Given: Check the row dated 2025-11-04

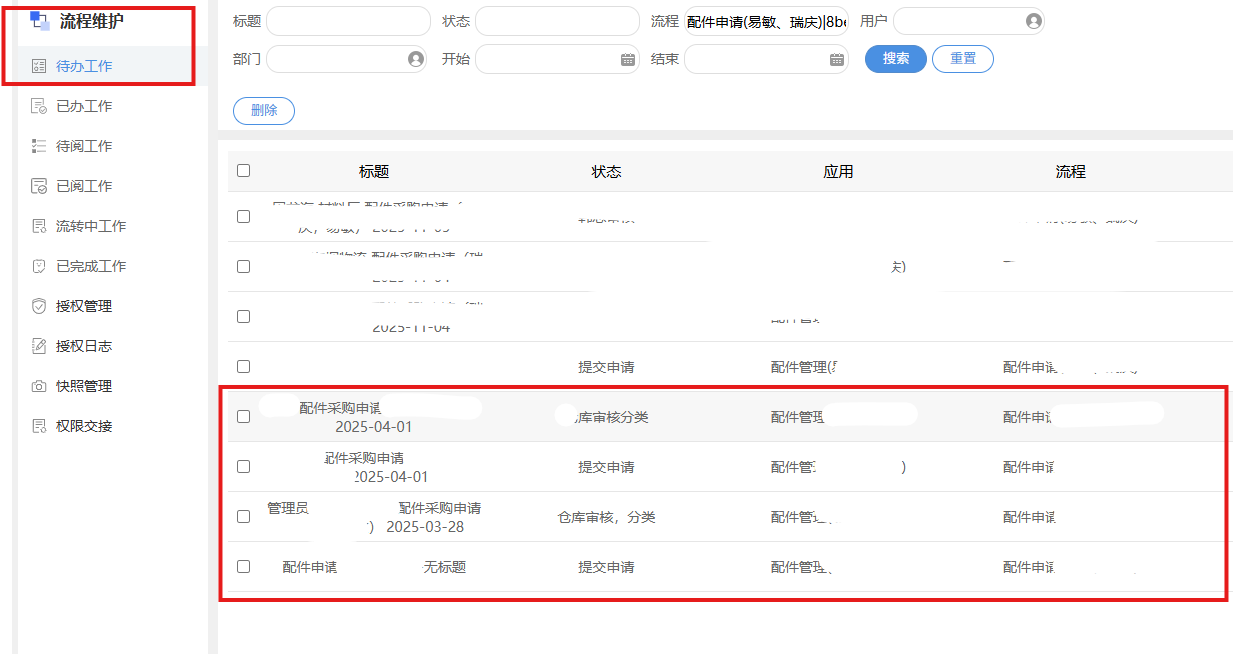Looking at the screenshot, I should [243, 316].
